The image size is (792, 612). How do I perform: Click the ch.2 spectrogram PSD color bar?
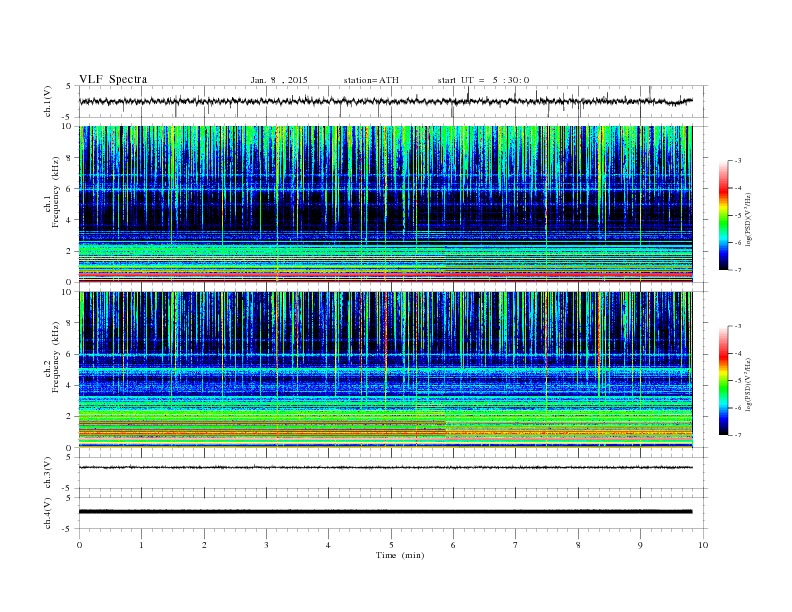pos(723,380)
